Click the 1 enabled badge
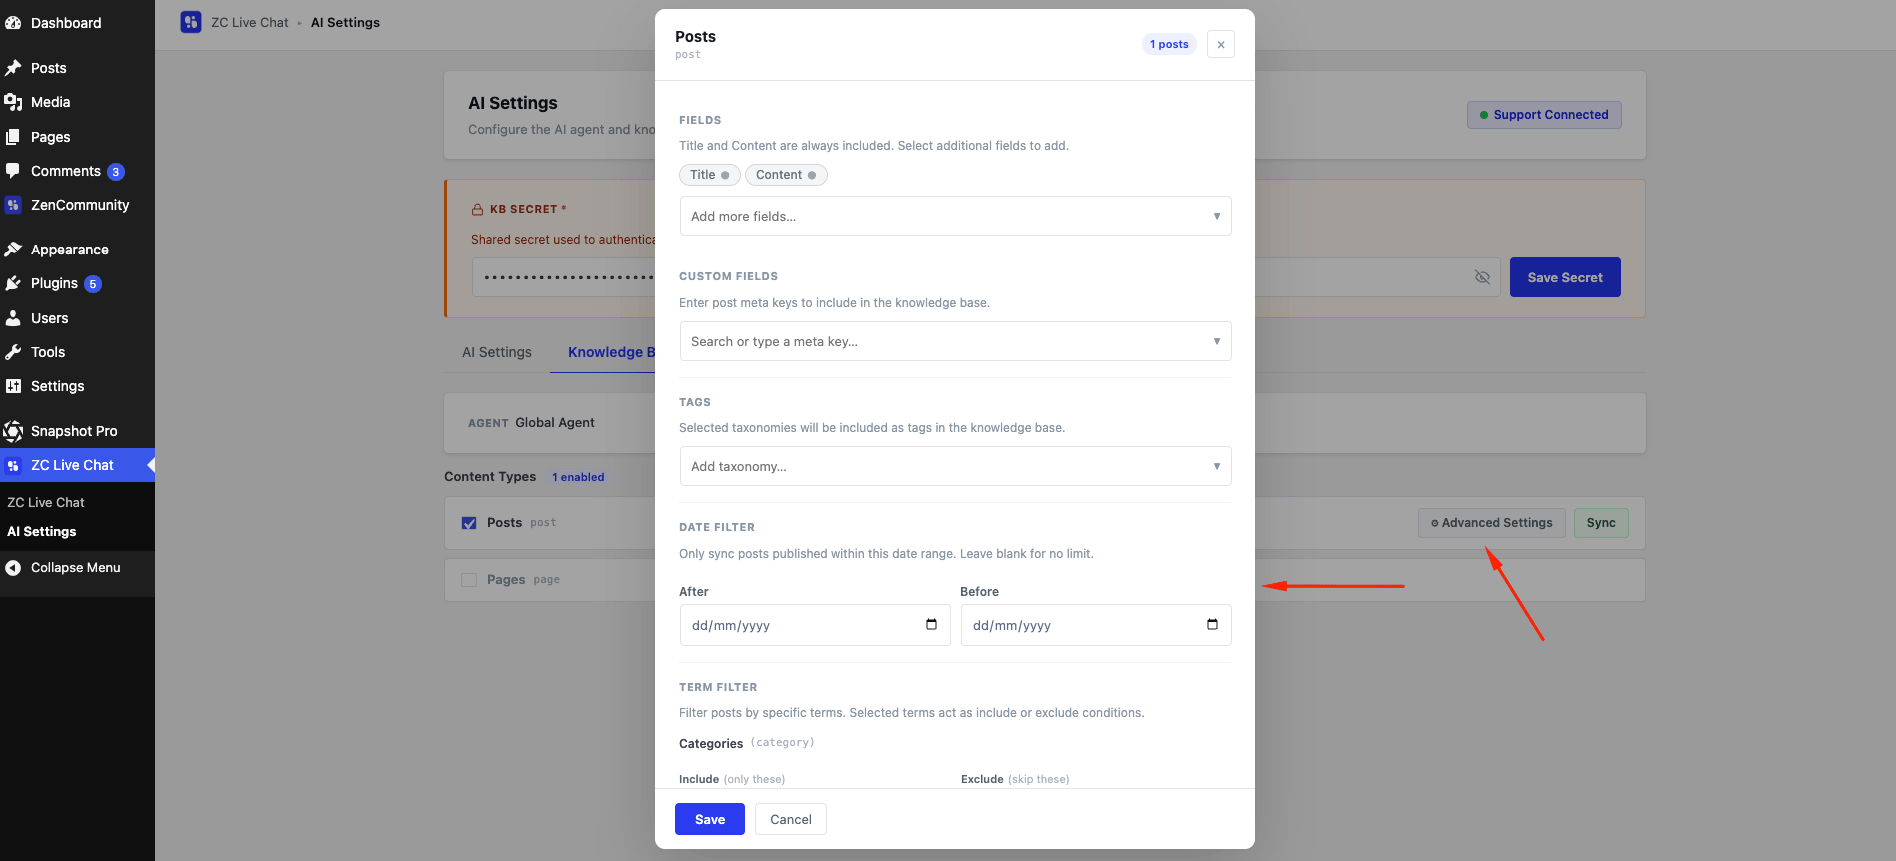Viewport: 1896px width, 861px height. click(578, 477)
